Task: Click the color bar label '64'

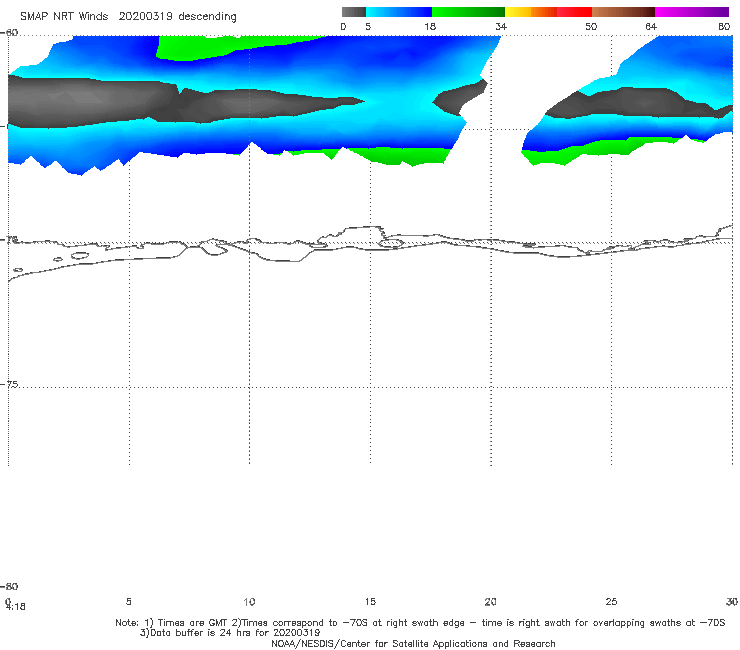Action: click(x=651, y=27)
